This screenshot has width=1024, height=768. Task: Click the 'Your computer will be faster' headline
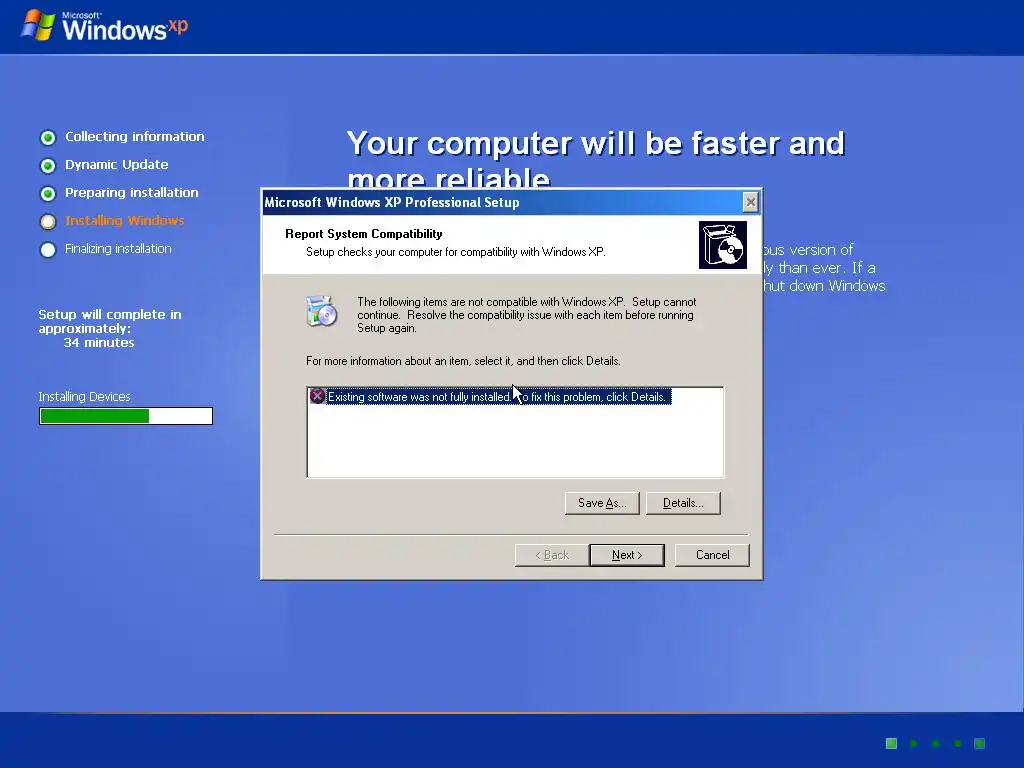(x=596, y=157)
